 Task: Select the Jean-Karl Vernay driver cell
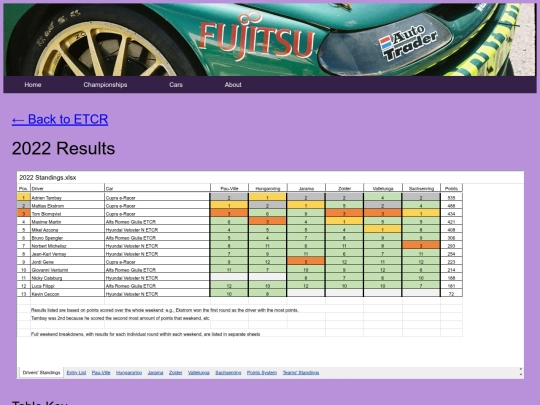68,254
